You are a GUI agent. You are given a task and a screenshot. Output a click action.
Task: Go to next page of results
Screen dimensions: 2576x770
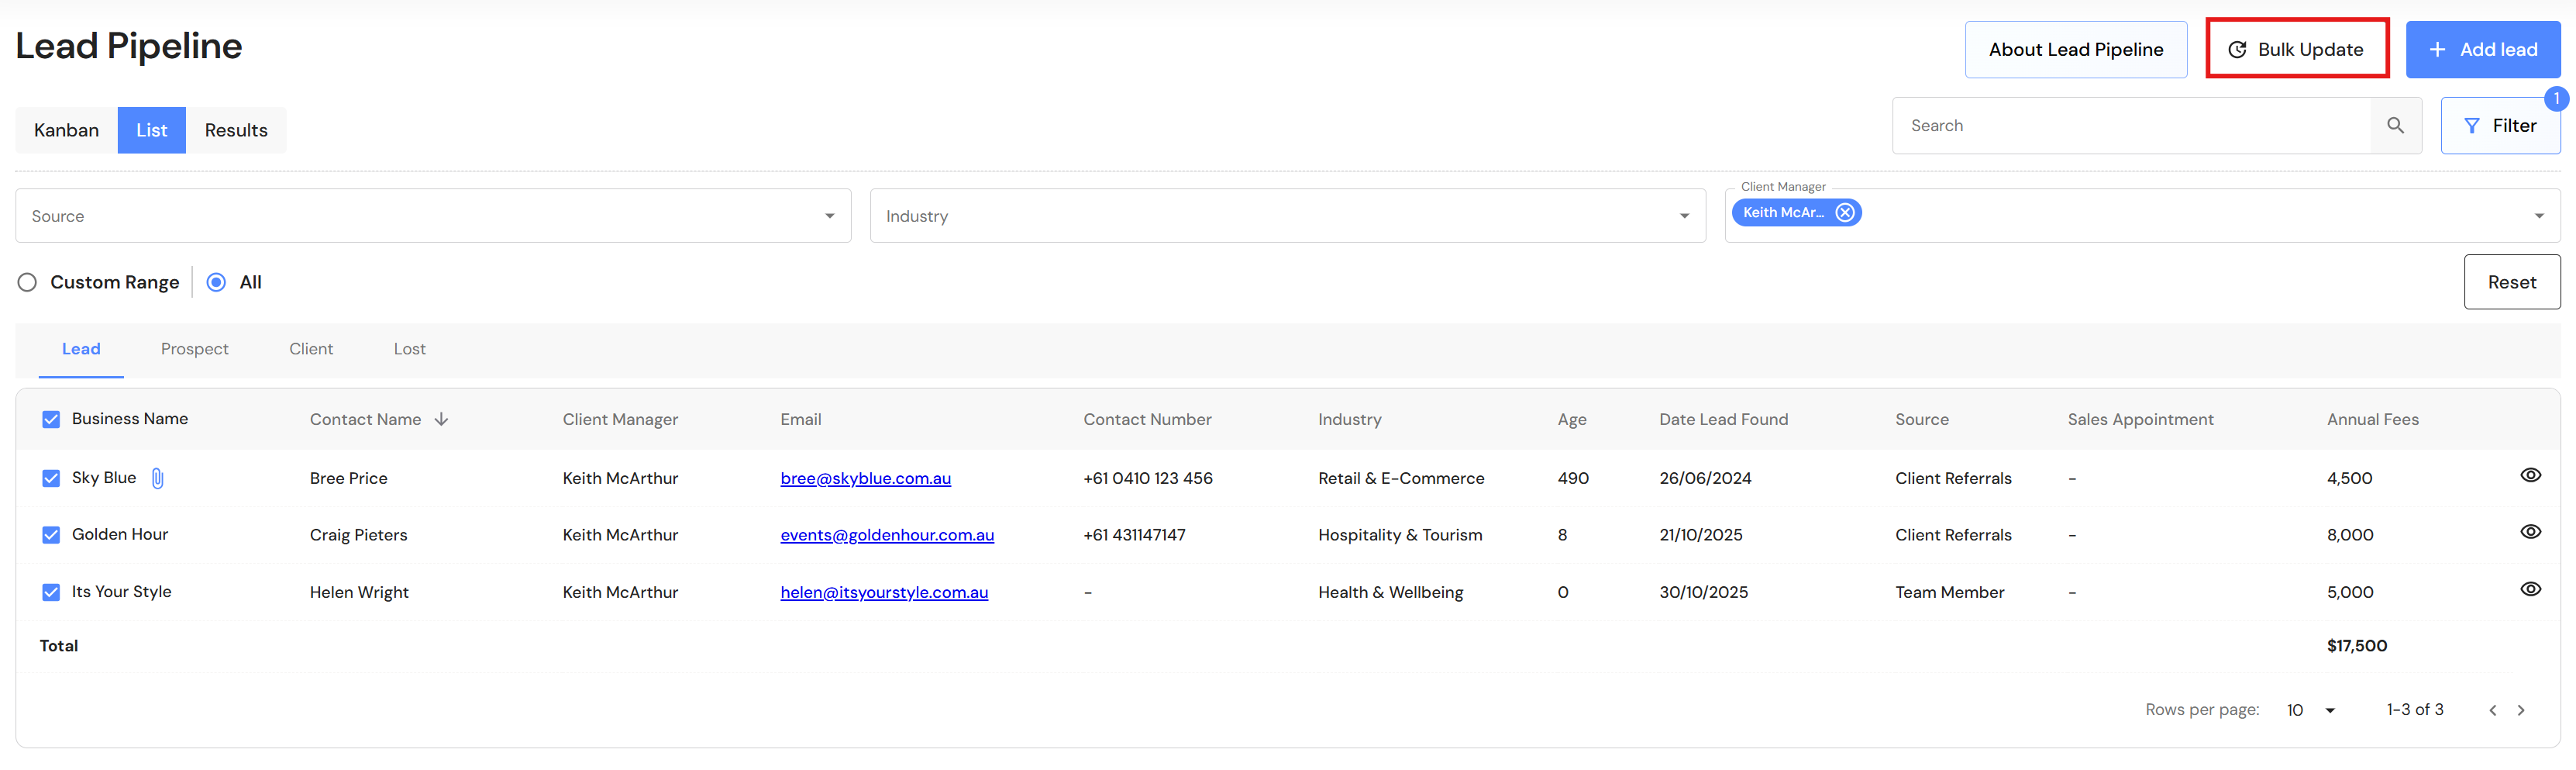coord(2521,711)
